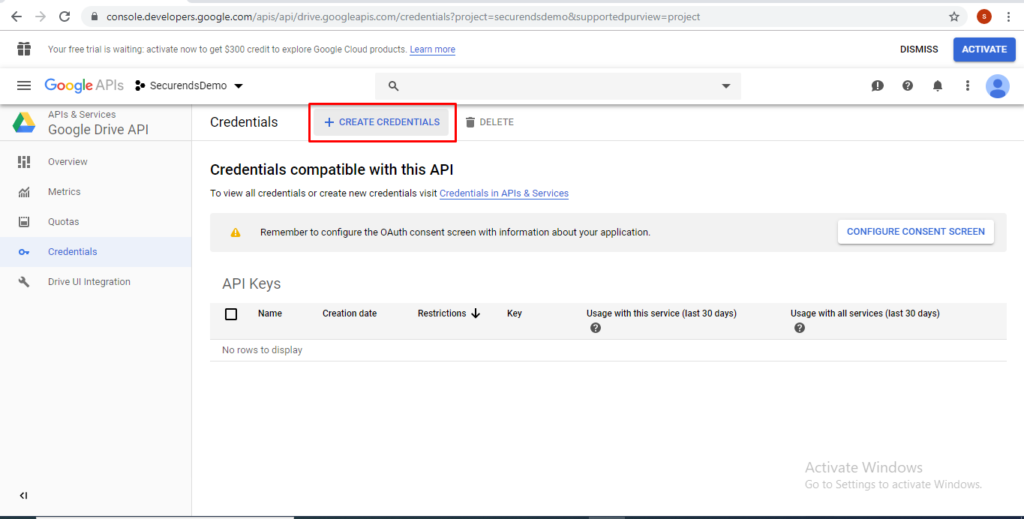Click the Google Drive logo icon
1024x519 pixels.
24,122
